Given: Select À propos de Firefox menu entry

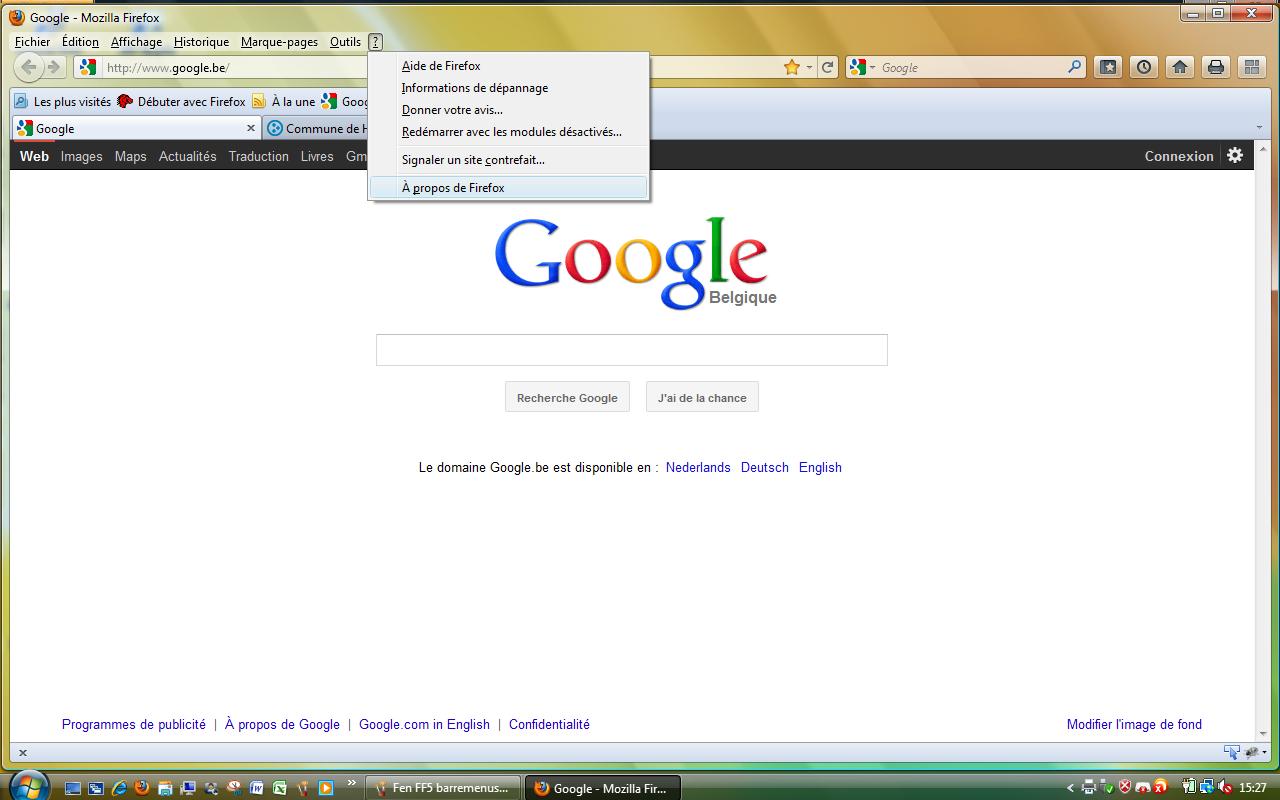Looking at the screenshot, I should (453, 188).
